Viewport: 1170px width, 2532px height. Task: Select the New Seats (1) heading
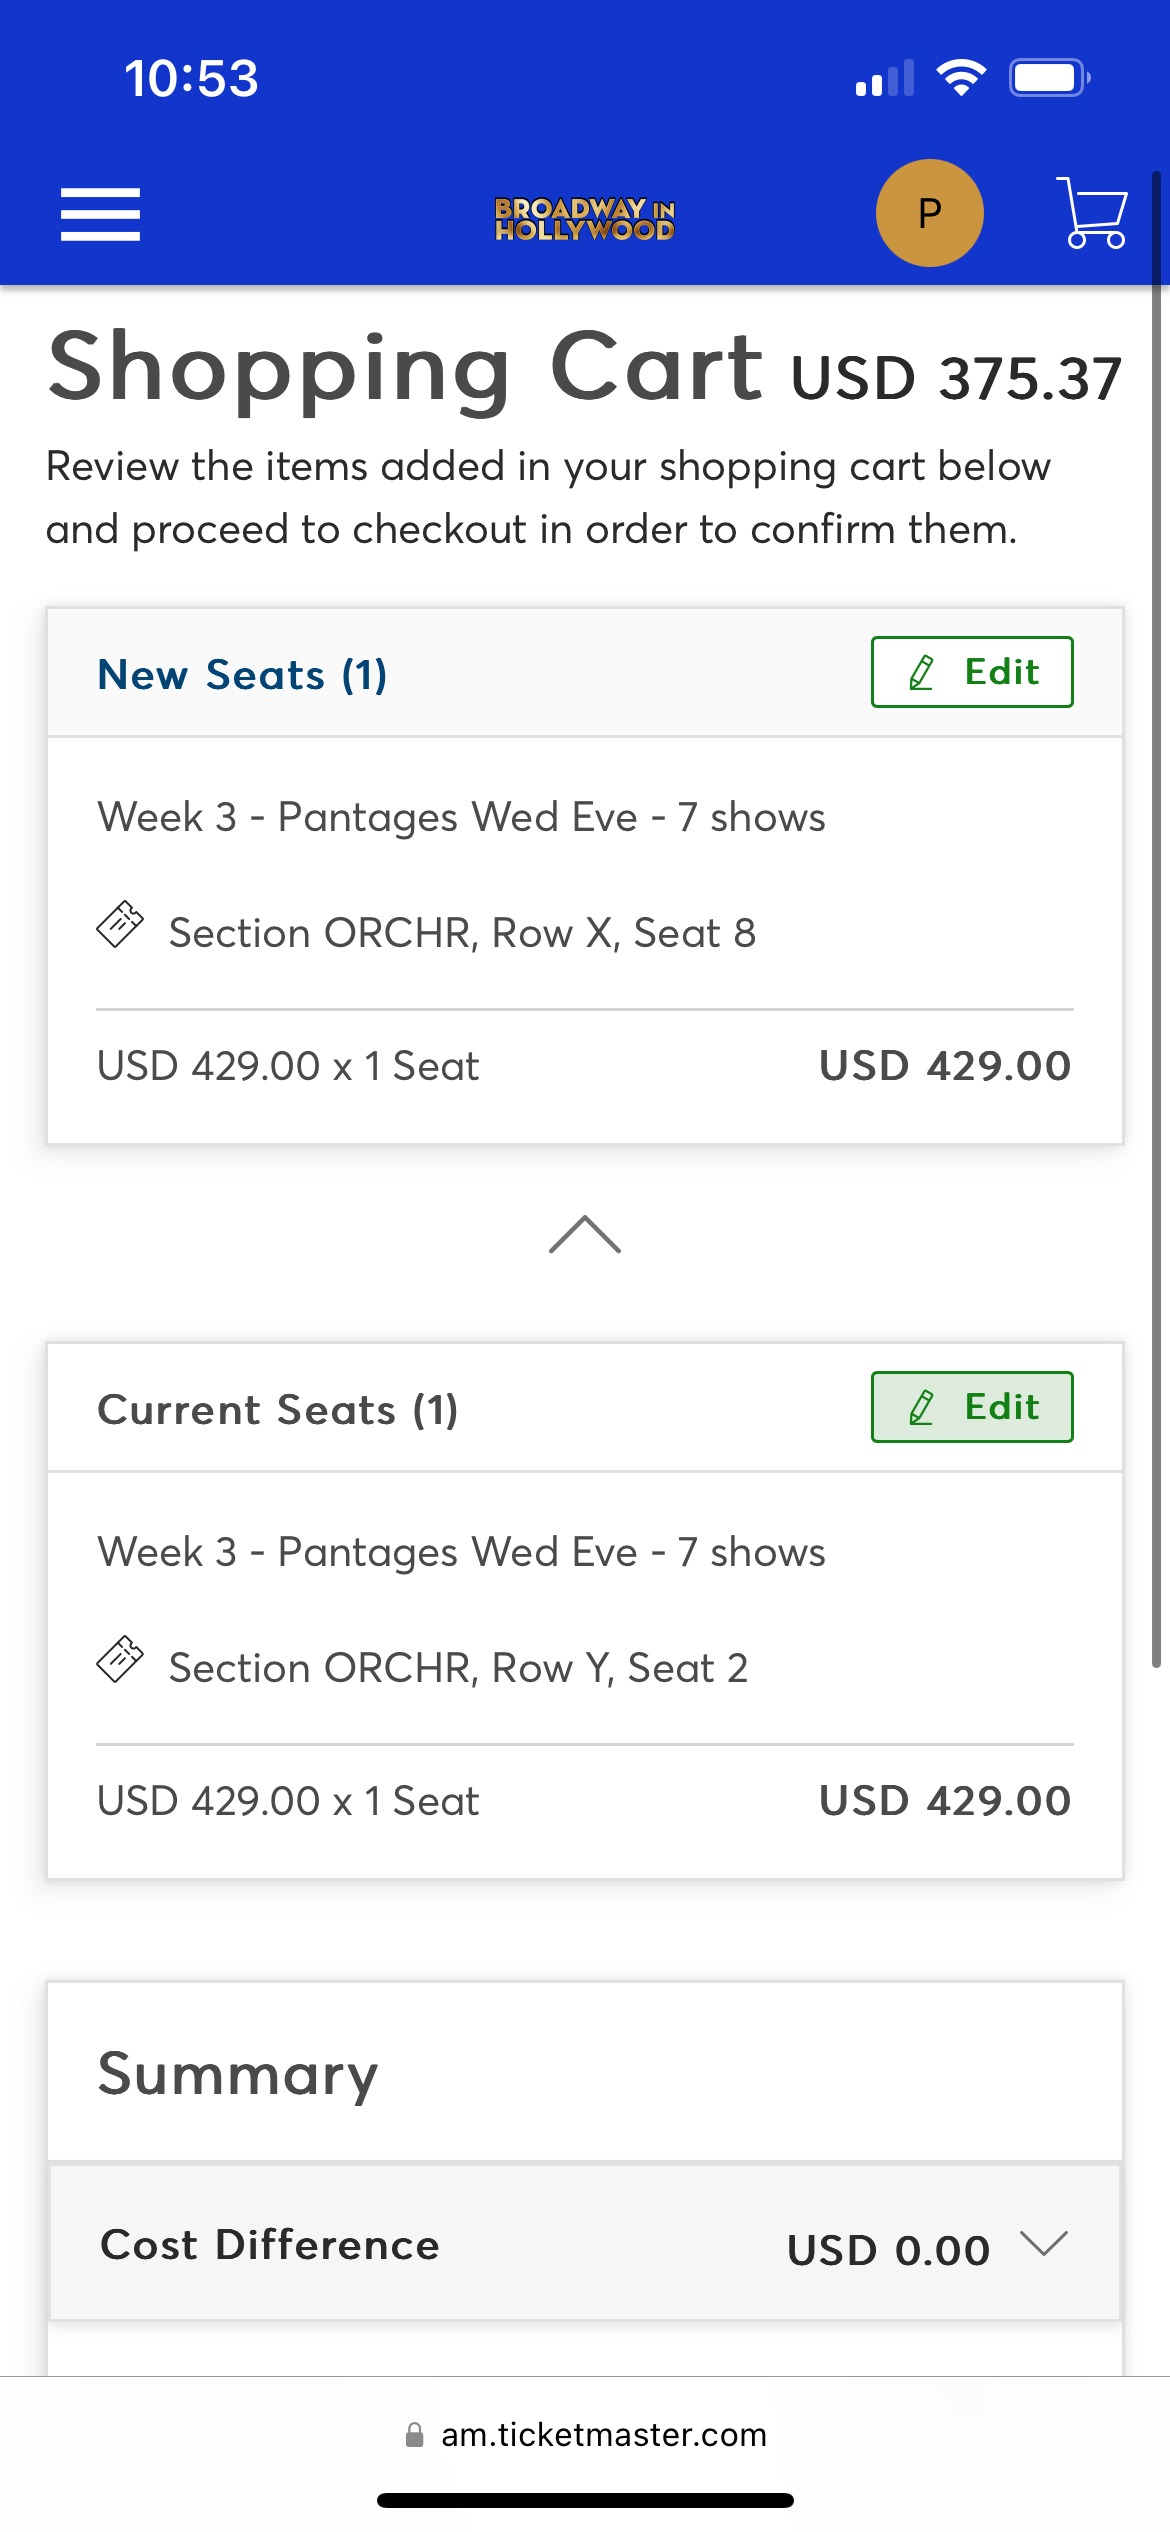tap(243, 675)
